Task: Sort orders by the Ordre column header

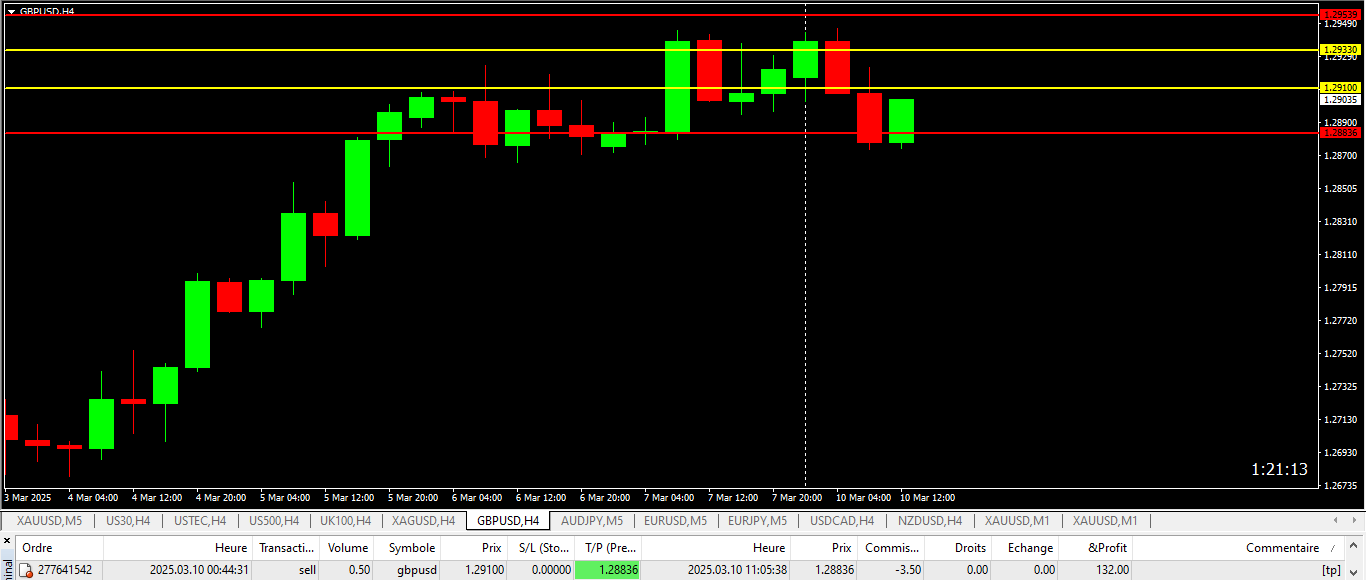Action: coord(58,548)
